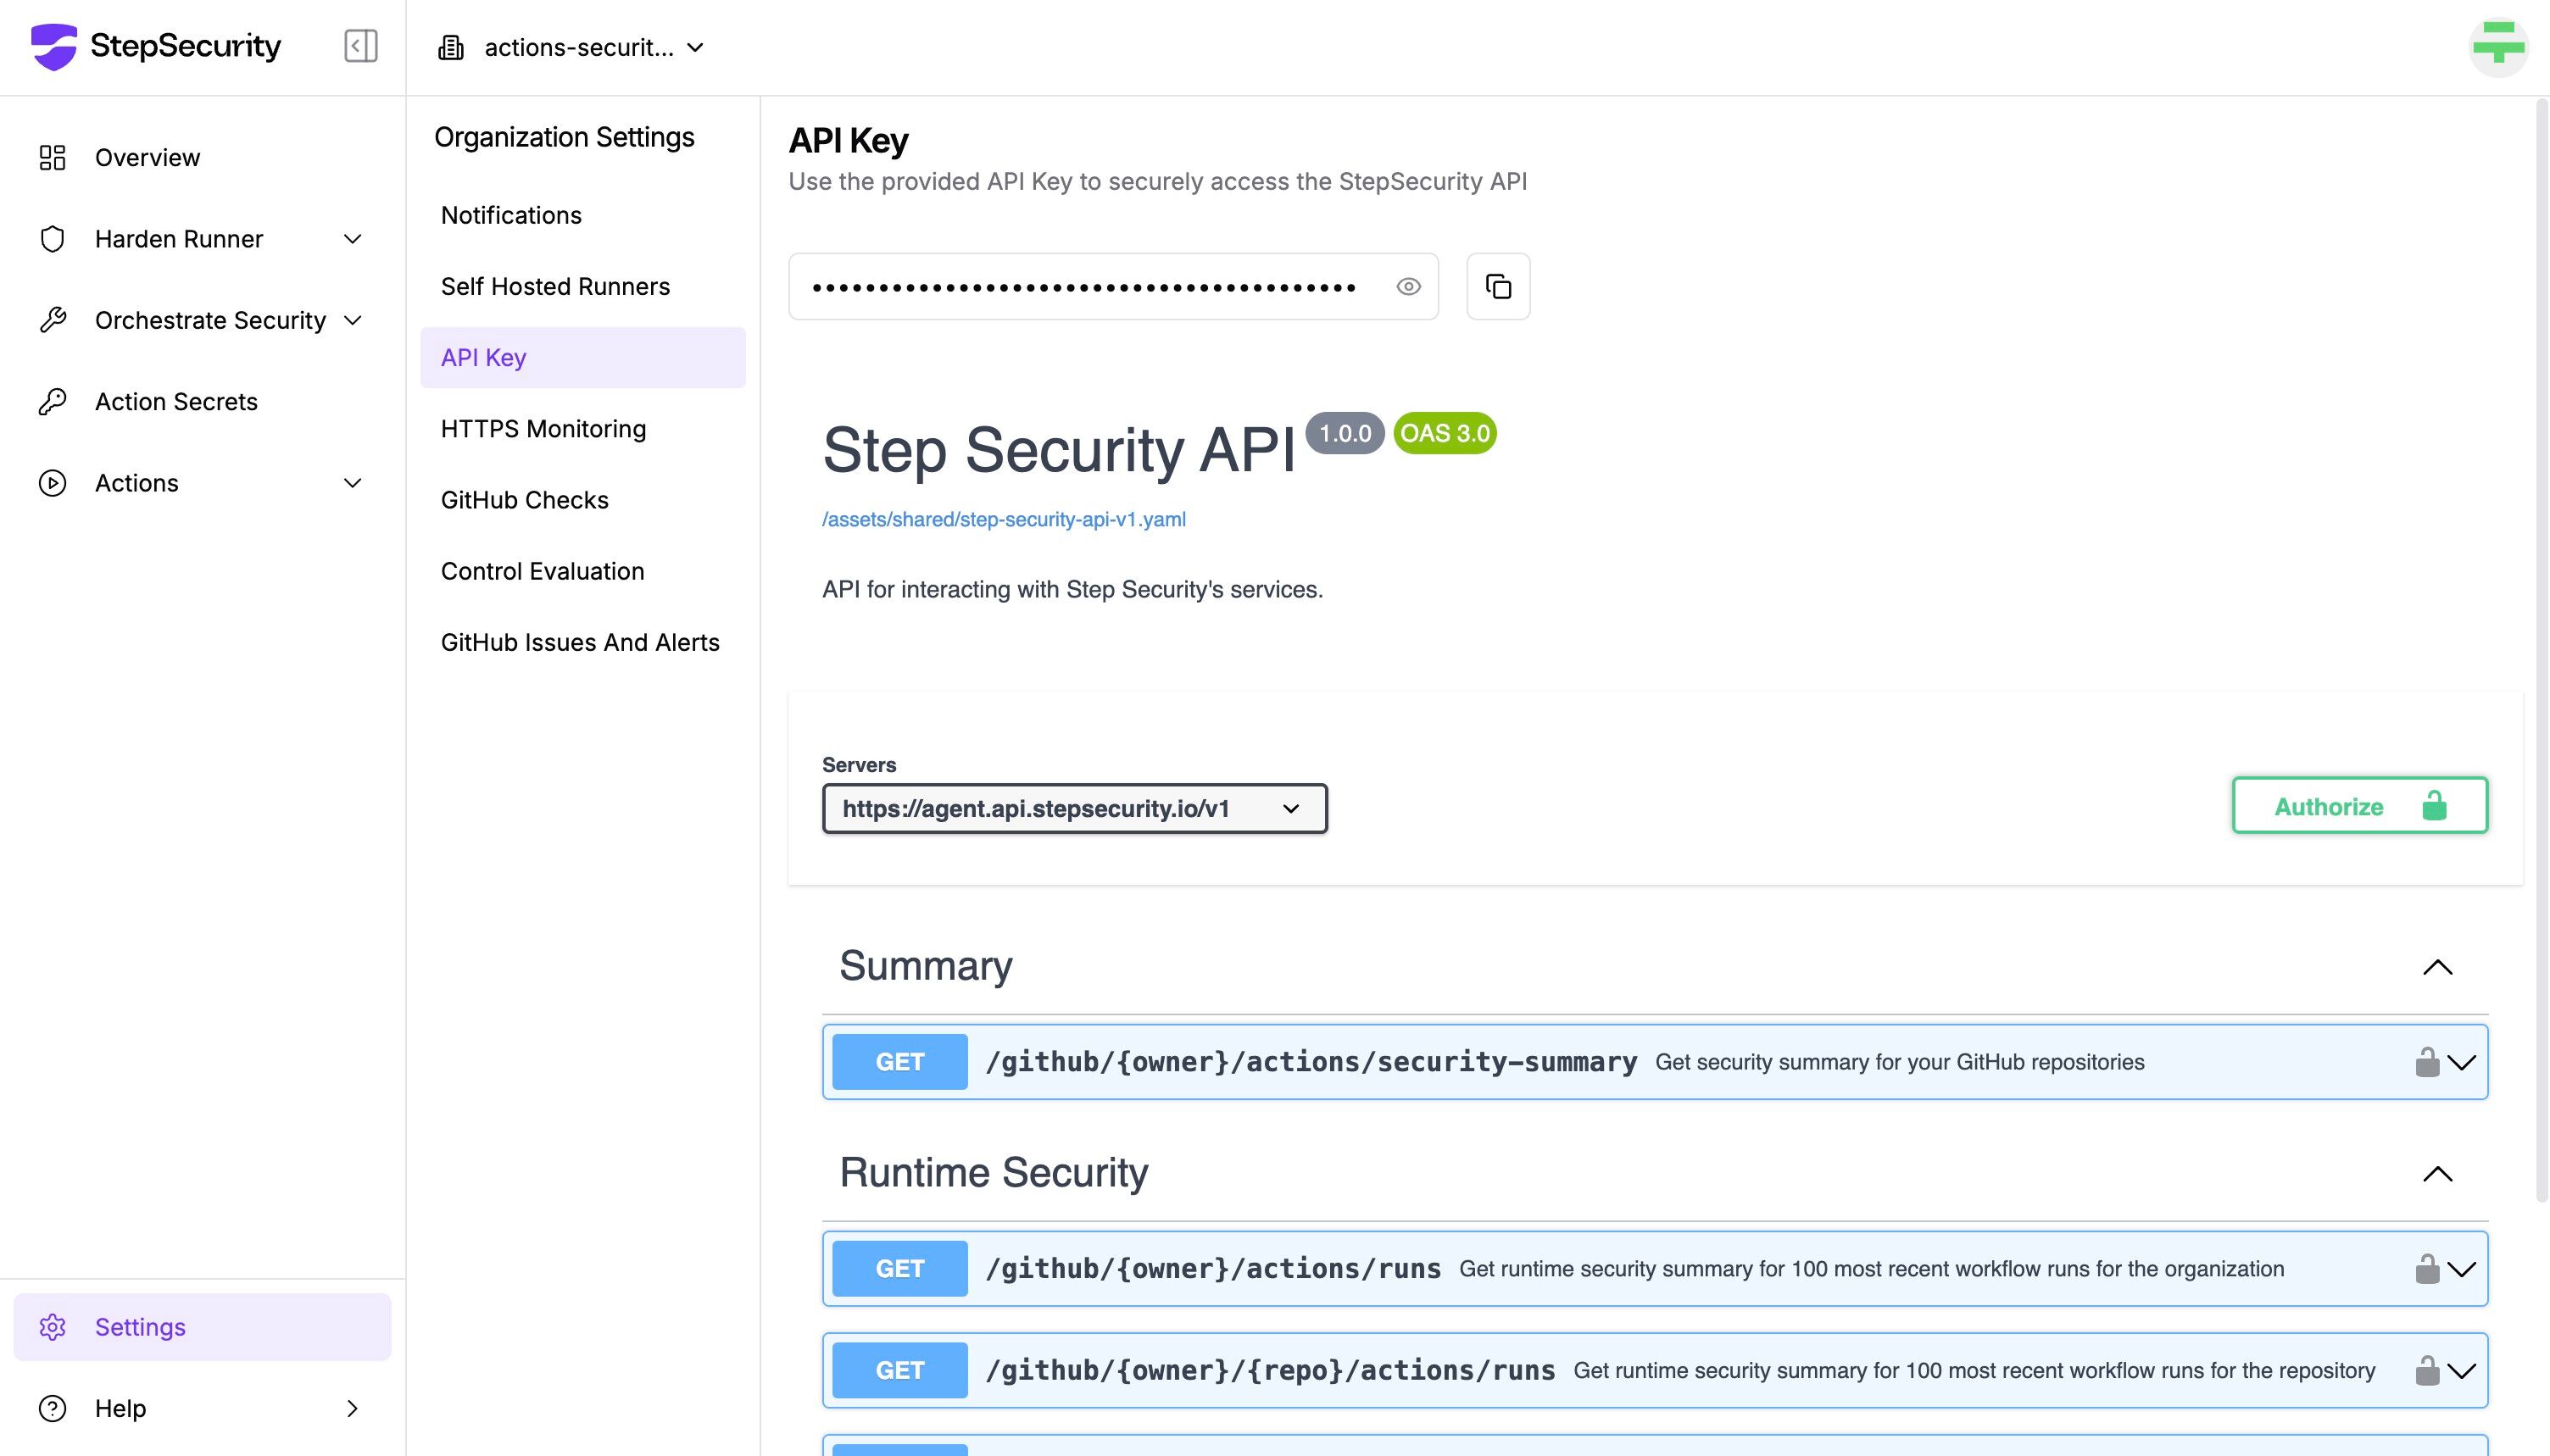Collapse the Runtime Security section

pyautogui.click(x=2438, y=1174)
